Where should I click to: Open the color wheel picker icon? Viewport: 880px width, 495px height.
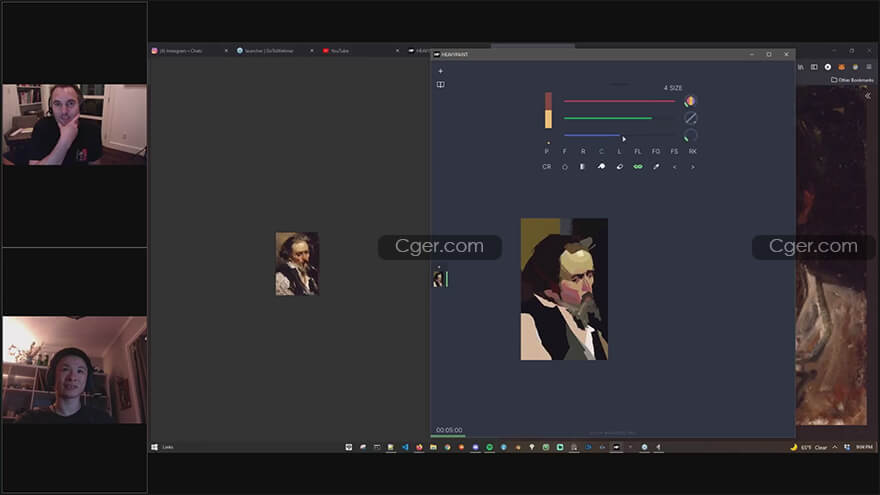click(x=690, y=101)
